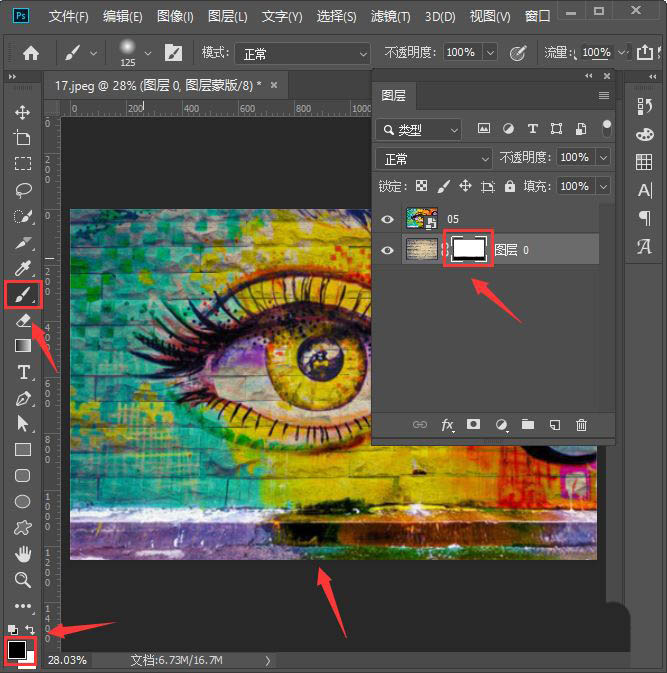The height and width of the screenshot is (673, 667).
Task: Add a layer mask from panel bottom
Action: click(x=473, y=424)
